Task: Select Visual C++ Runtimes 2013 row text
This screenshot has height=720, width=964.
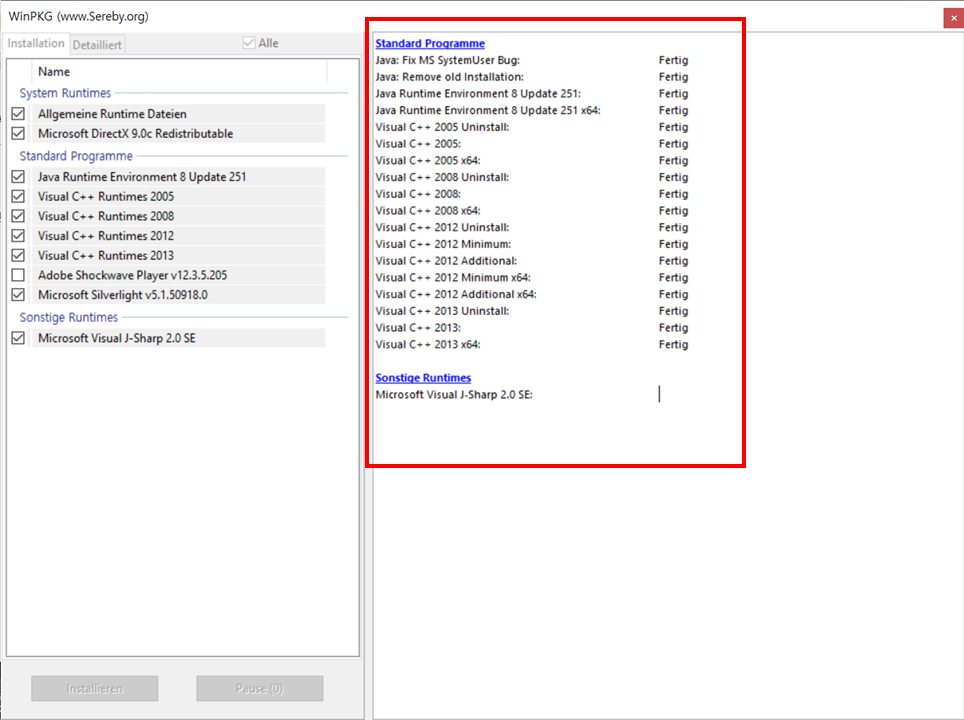Action: (106, 255)
